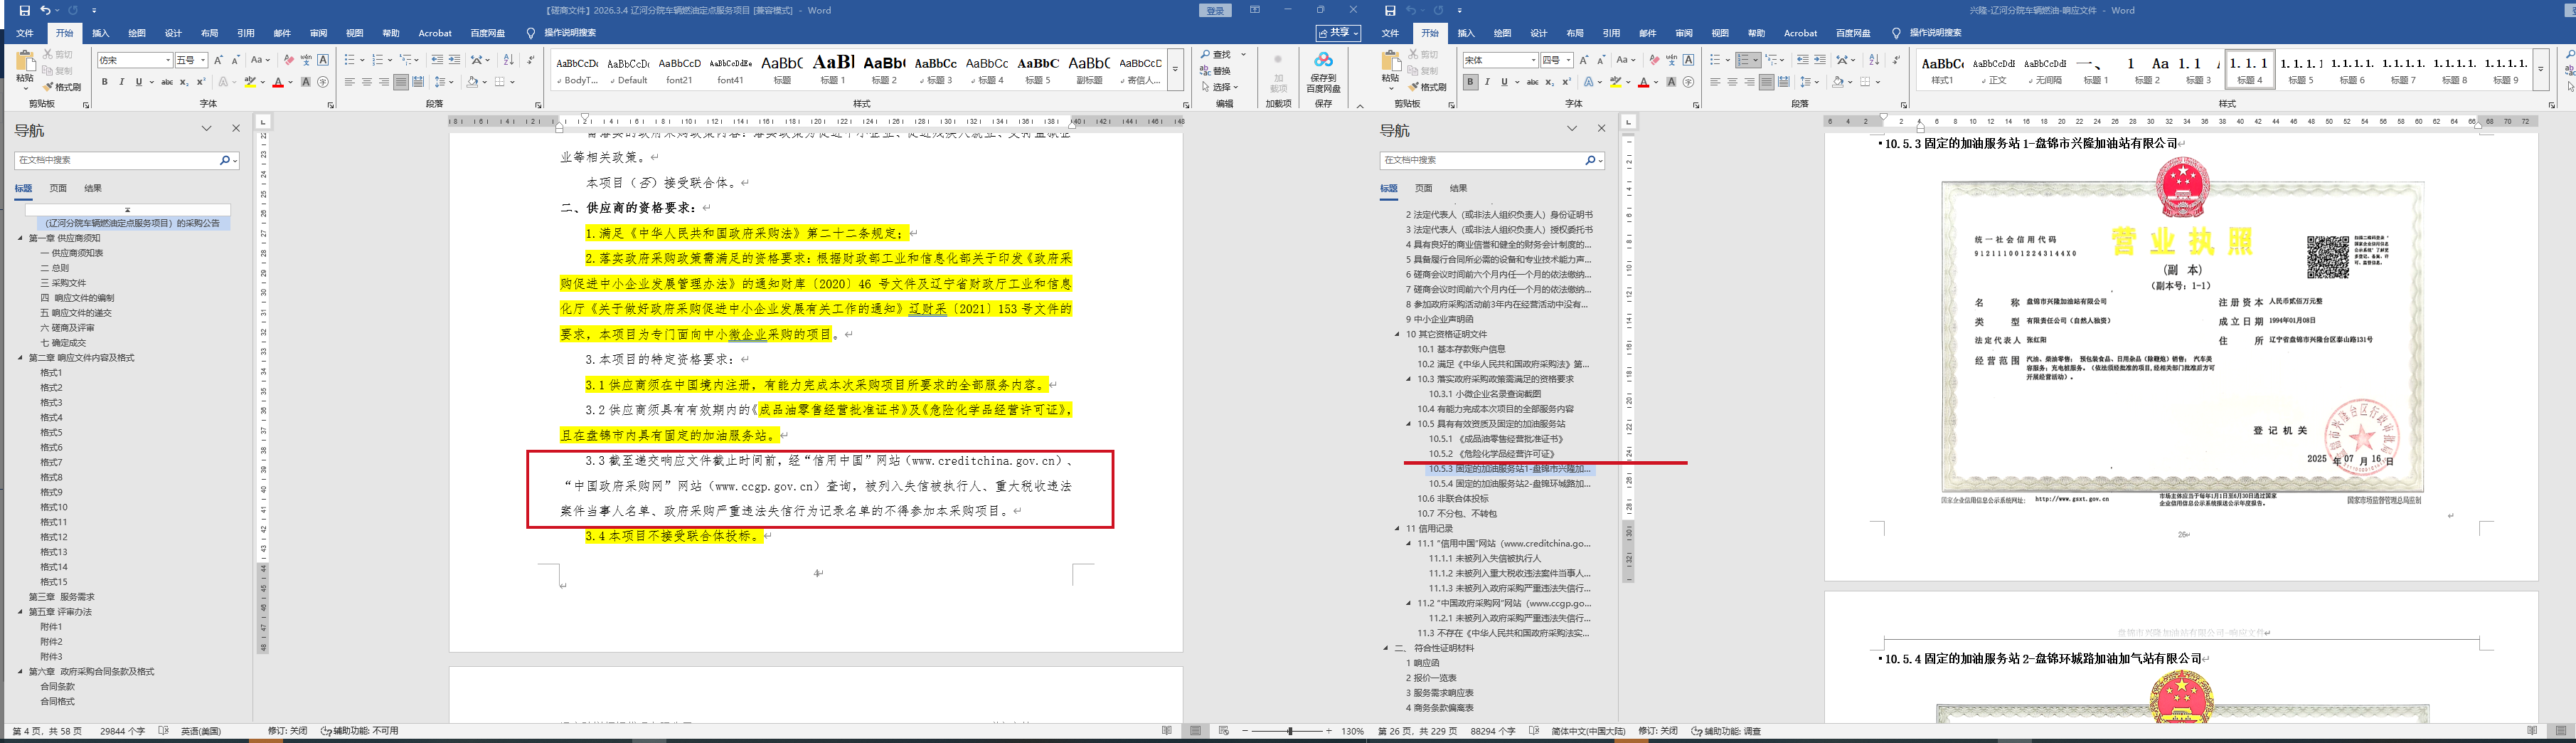This screenshot has width=2576, height=743.
Task: Clear all formatting in right window
Action: (x=1655, y=60)
